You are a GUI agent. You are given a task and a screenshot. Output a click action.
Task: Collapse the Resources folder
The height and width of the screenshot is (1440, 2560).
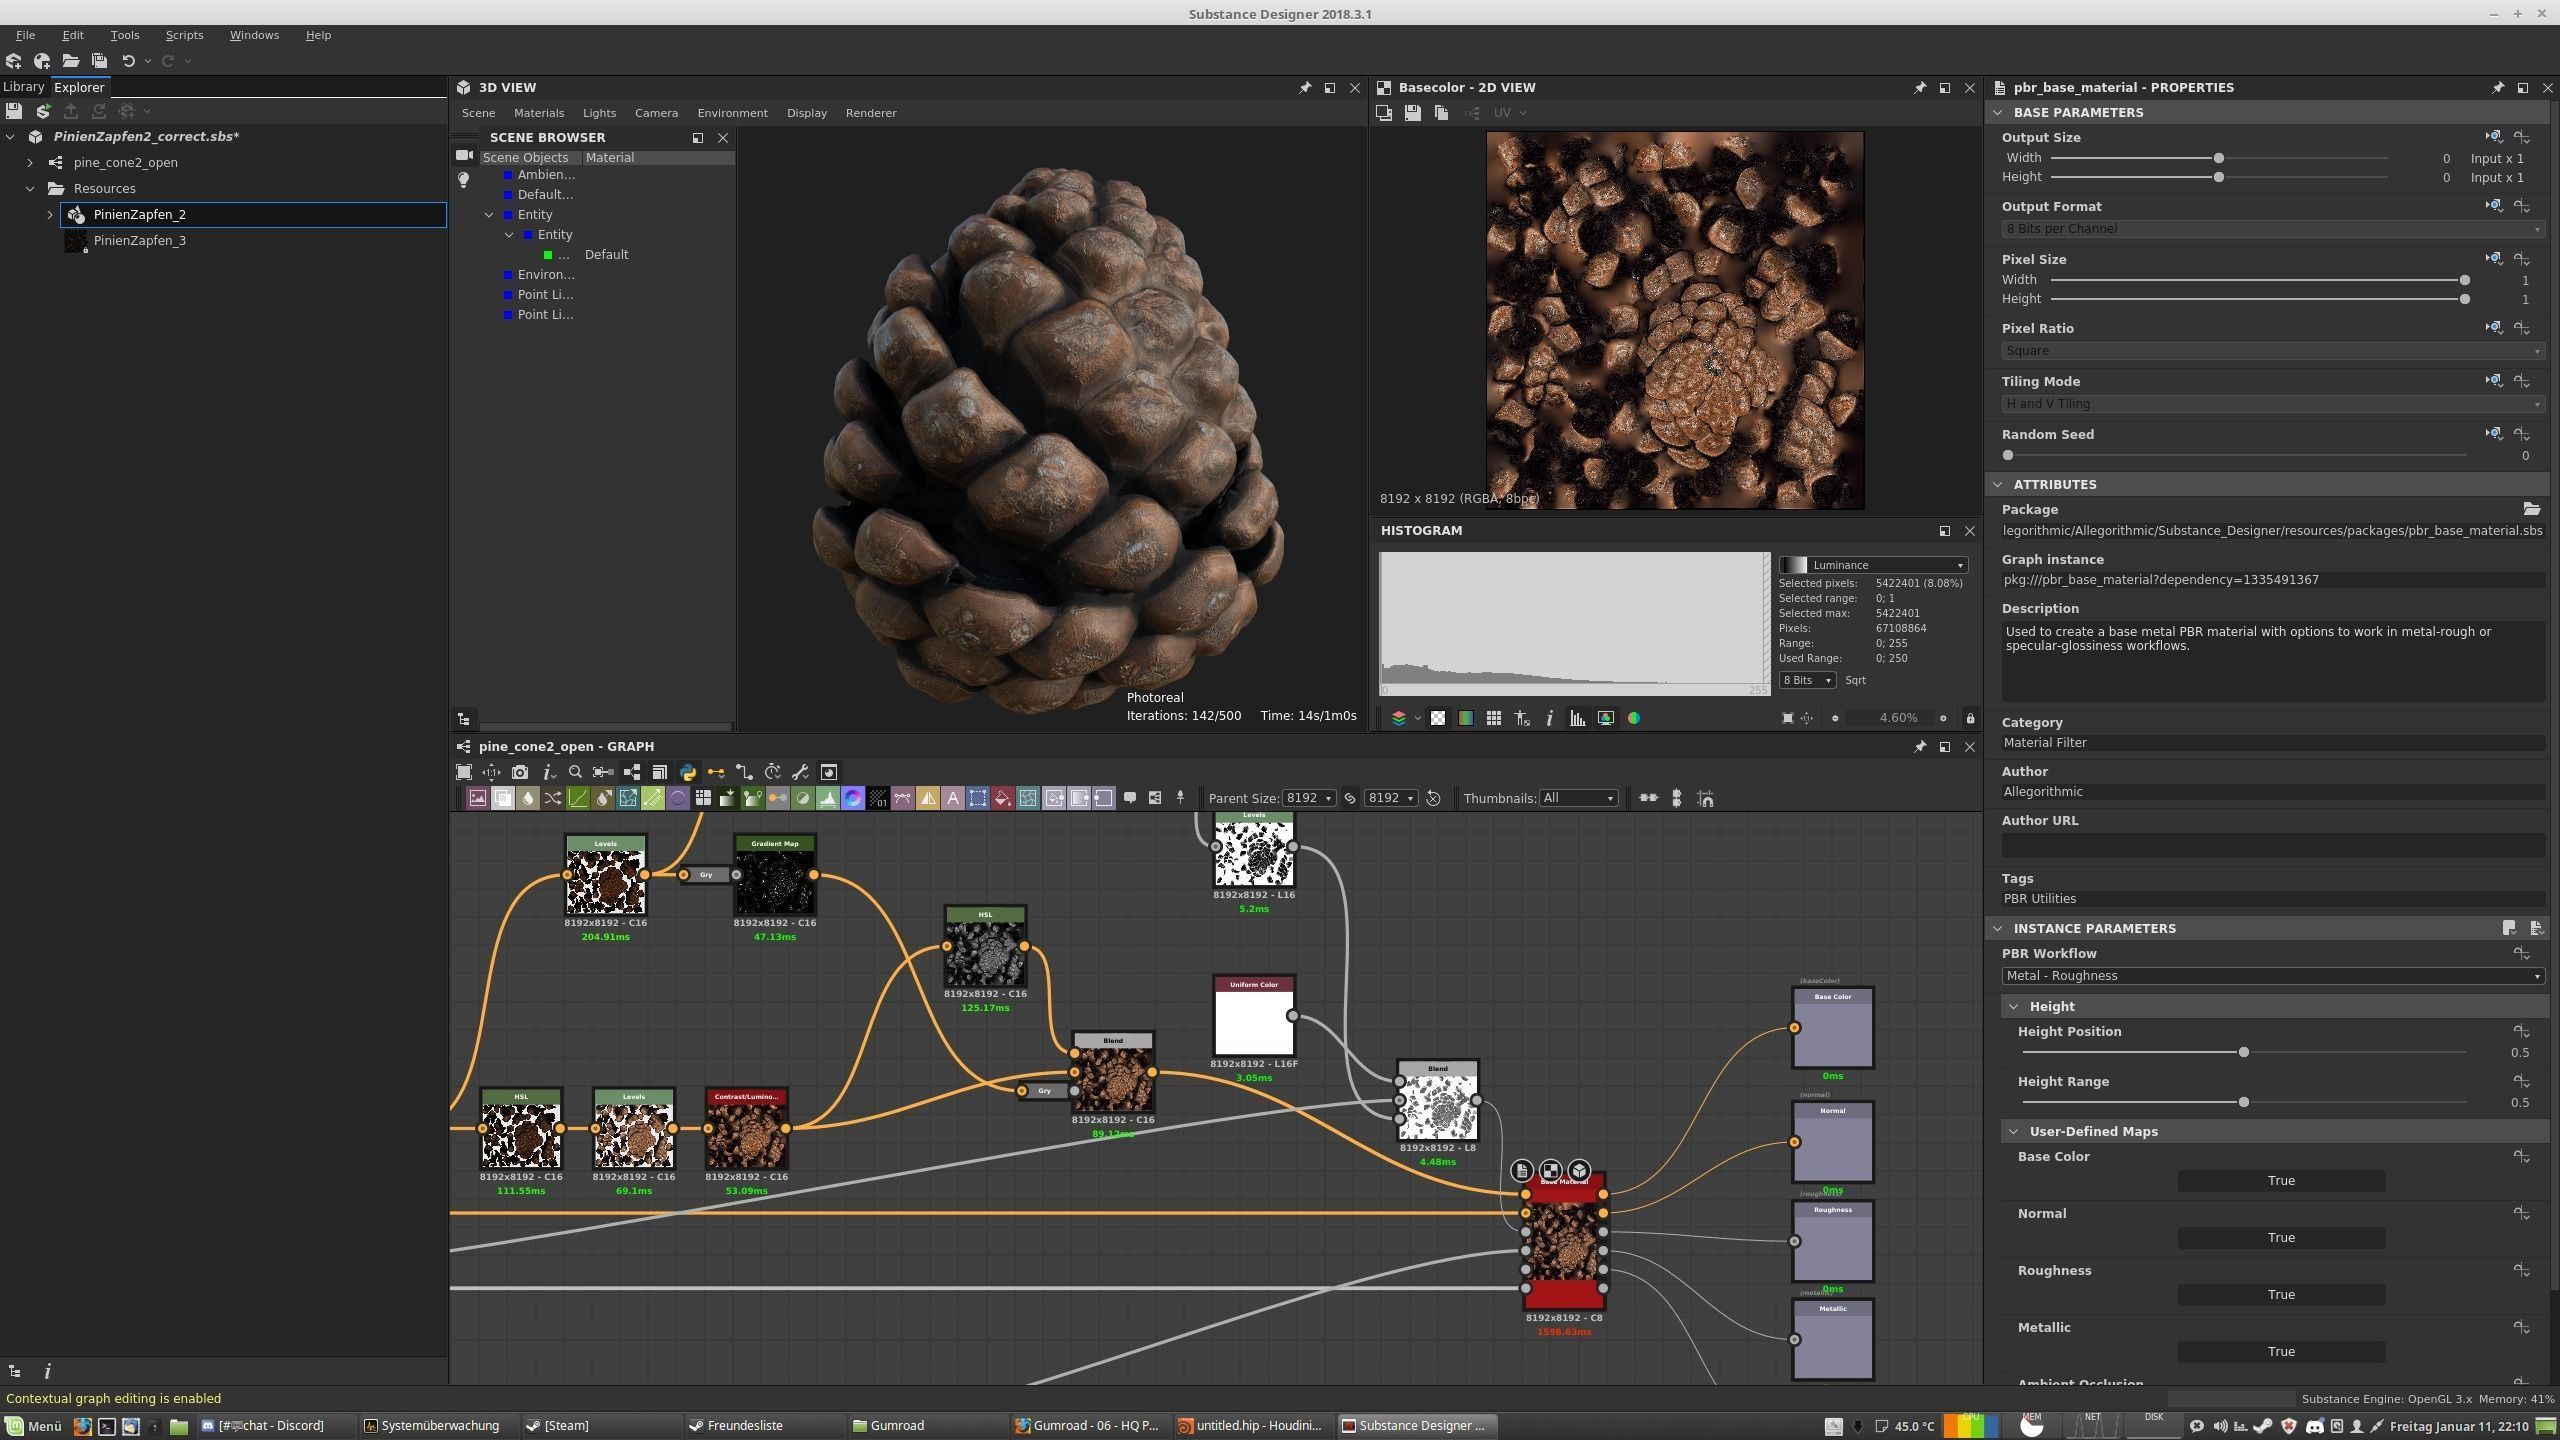click(30, 188)
